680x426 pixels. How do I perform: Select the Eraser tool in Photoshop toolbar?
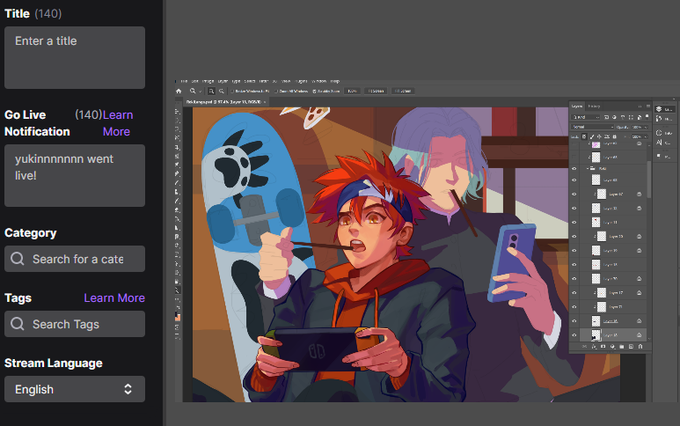coord(177,210)
